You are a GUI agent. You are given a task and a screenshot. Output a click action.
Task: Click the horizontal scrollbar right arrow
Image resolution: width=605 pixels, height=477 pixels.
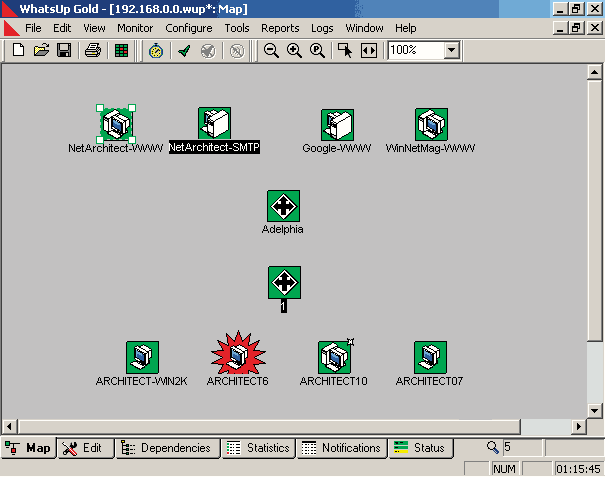pyautogui.click(x=579, y=427)
